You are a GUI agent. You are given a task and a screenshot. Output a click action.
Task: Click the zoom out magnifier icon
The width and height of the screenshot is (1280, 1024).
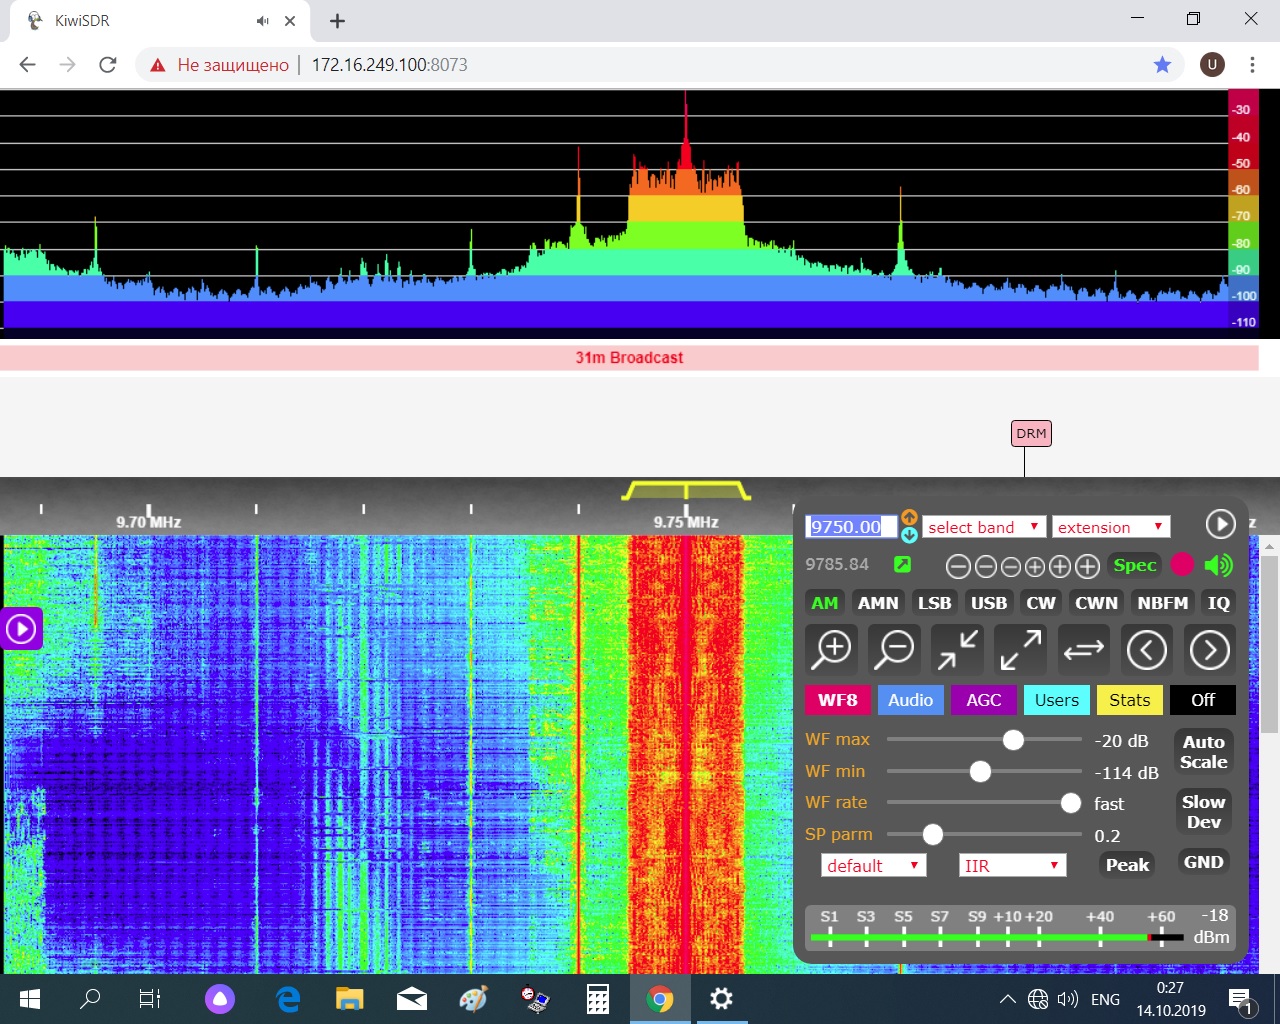(x=894, y=650)
